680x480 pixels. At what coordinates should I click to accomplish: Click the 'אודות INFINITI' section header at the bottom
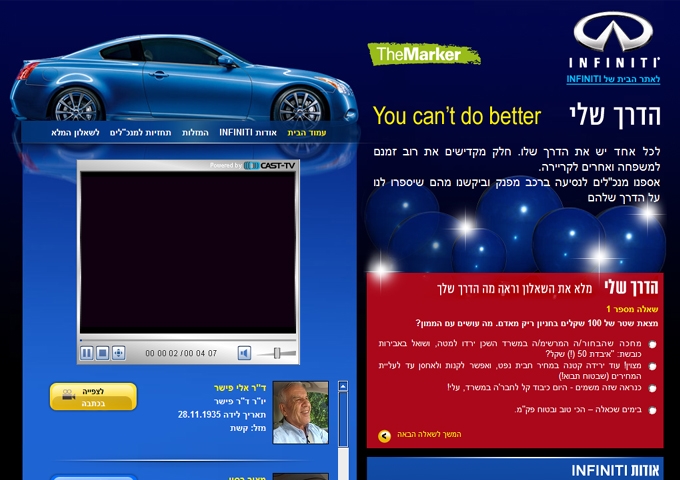pos(615,470)
